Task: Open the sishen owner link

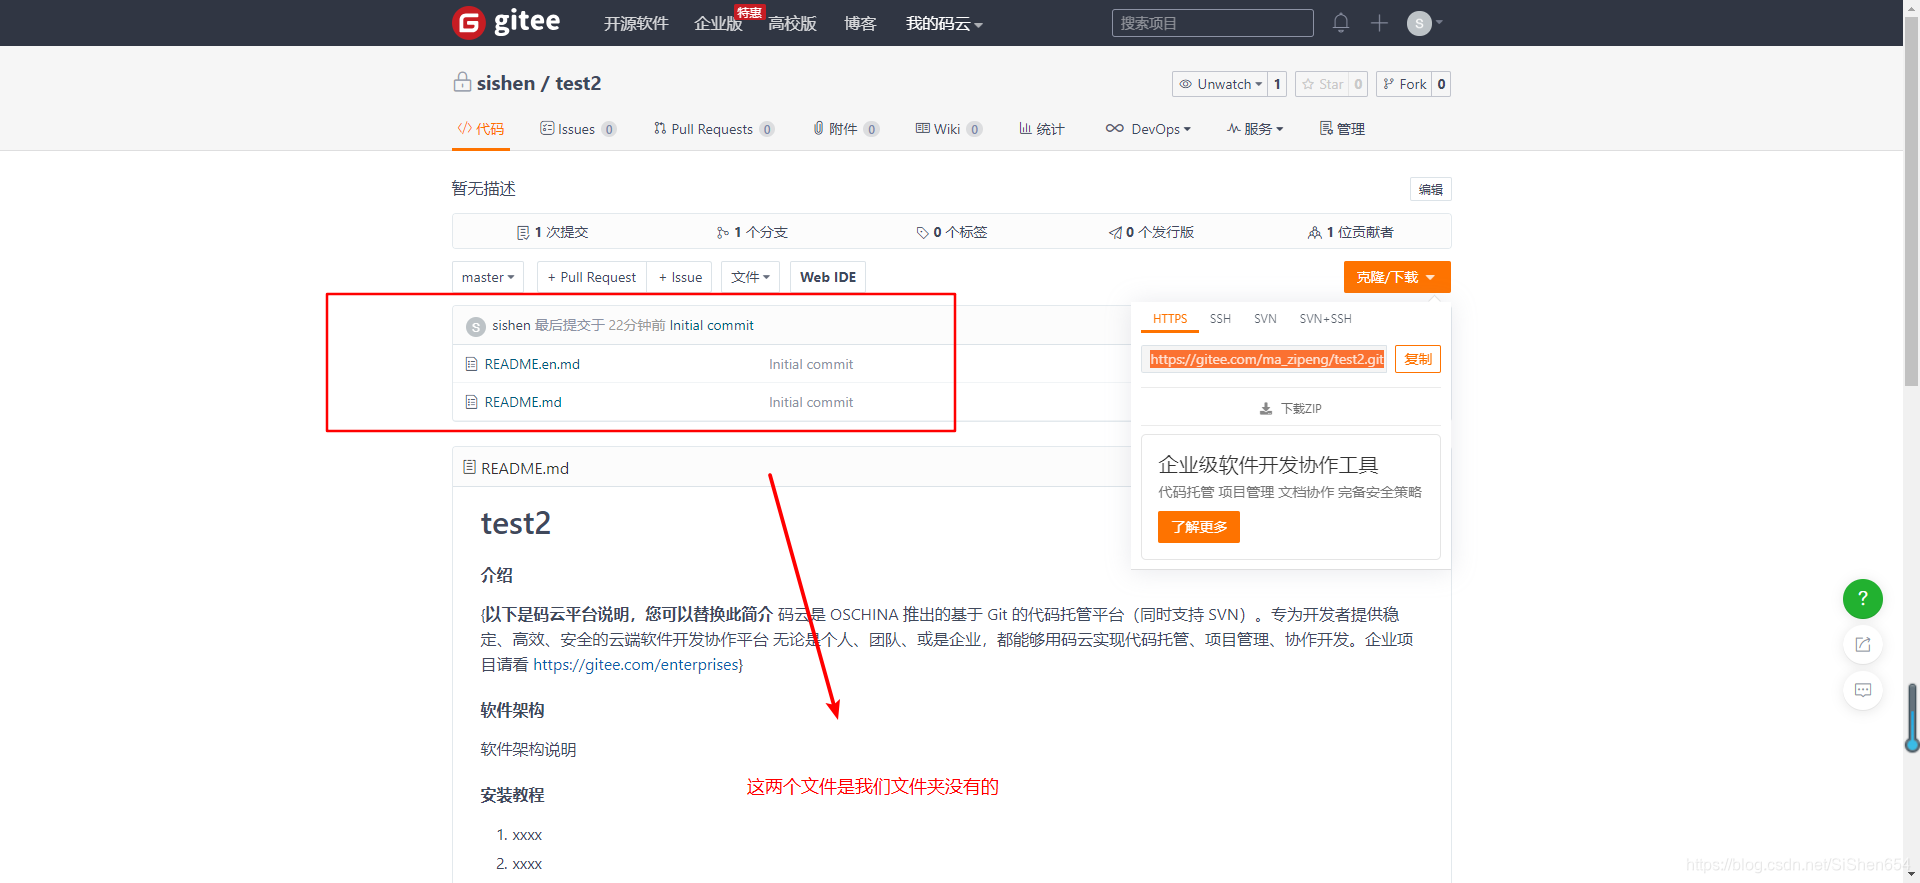Action: point(506,83)
